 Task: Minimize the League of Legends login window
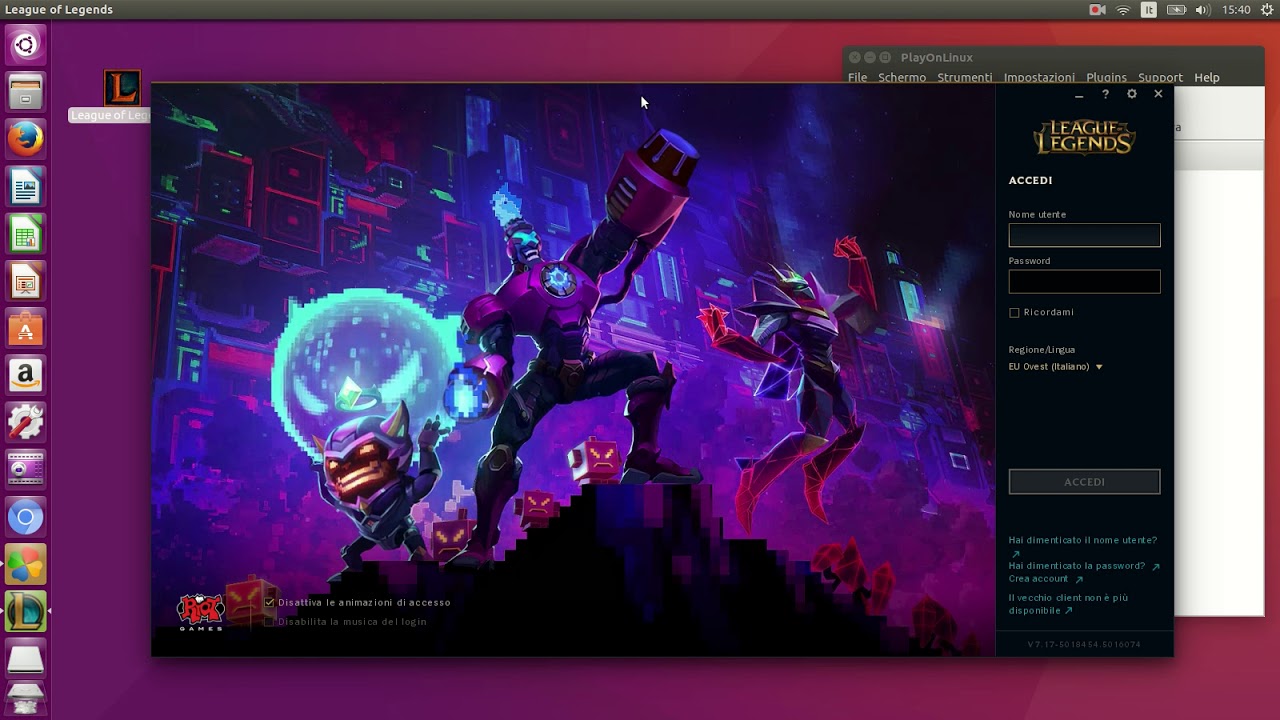[x=1079, y=95]
